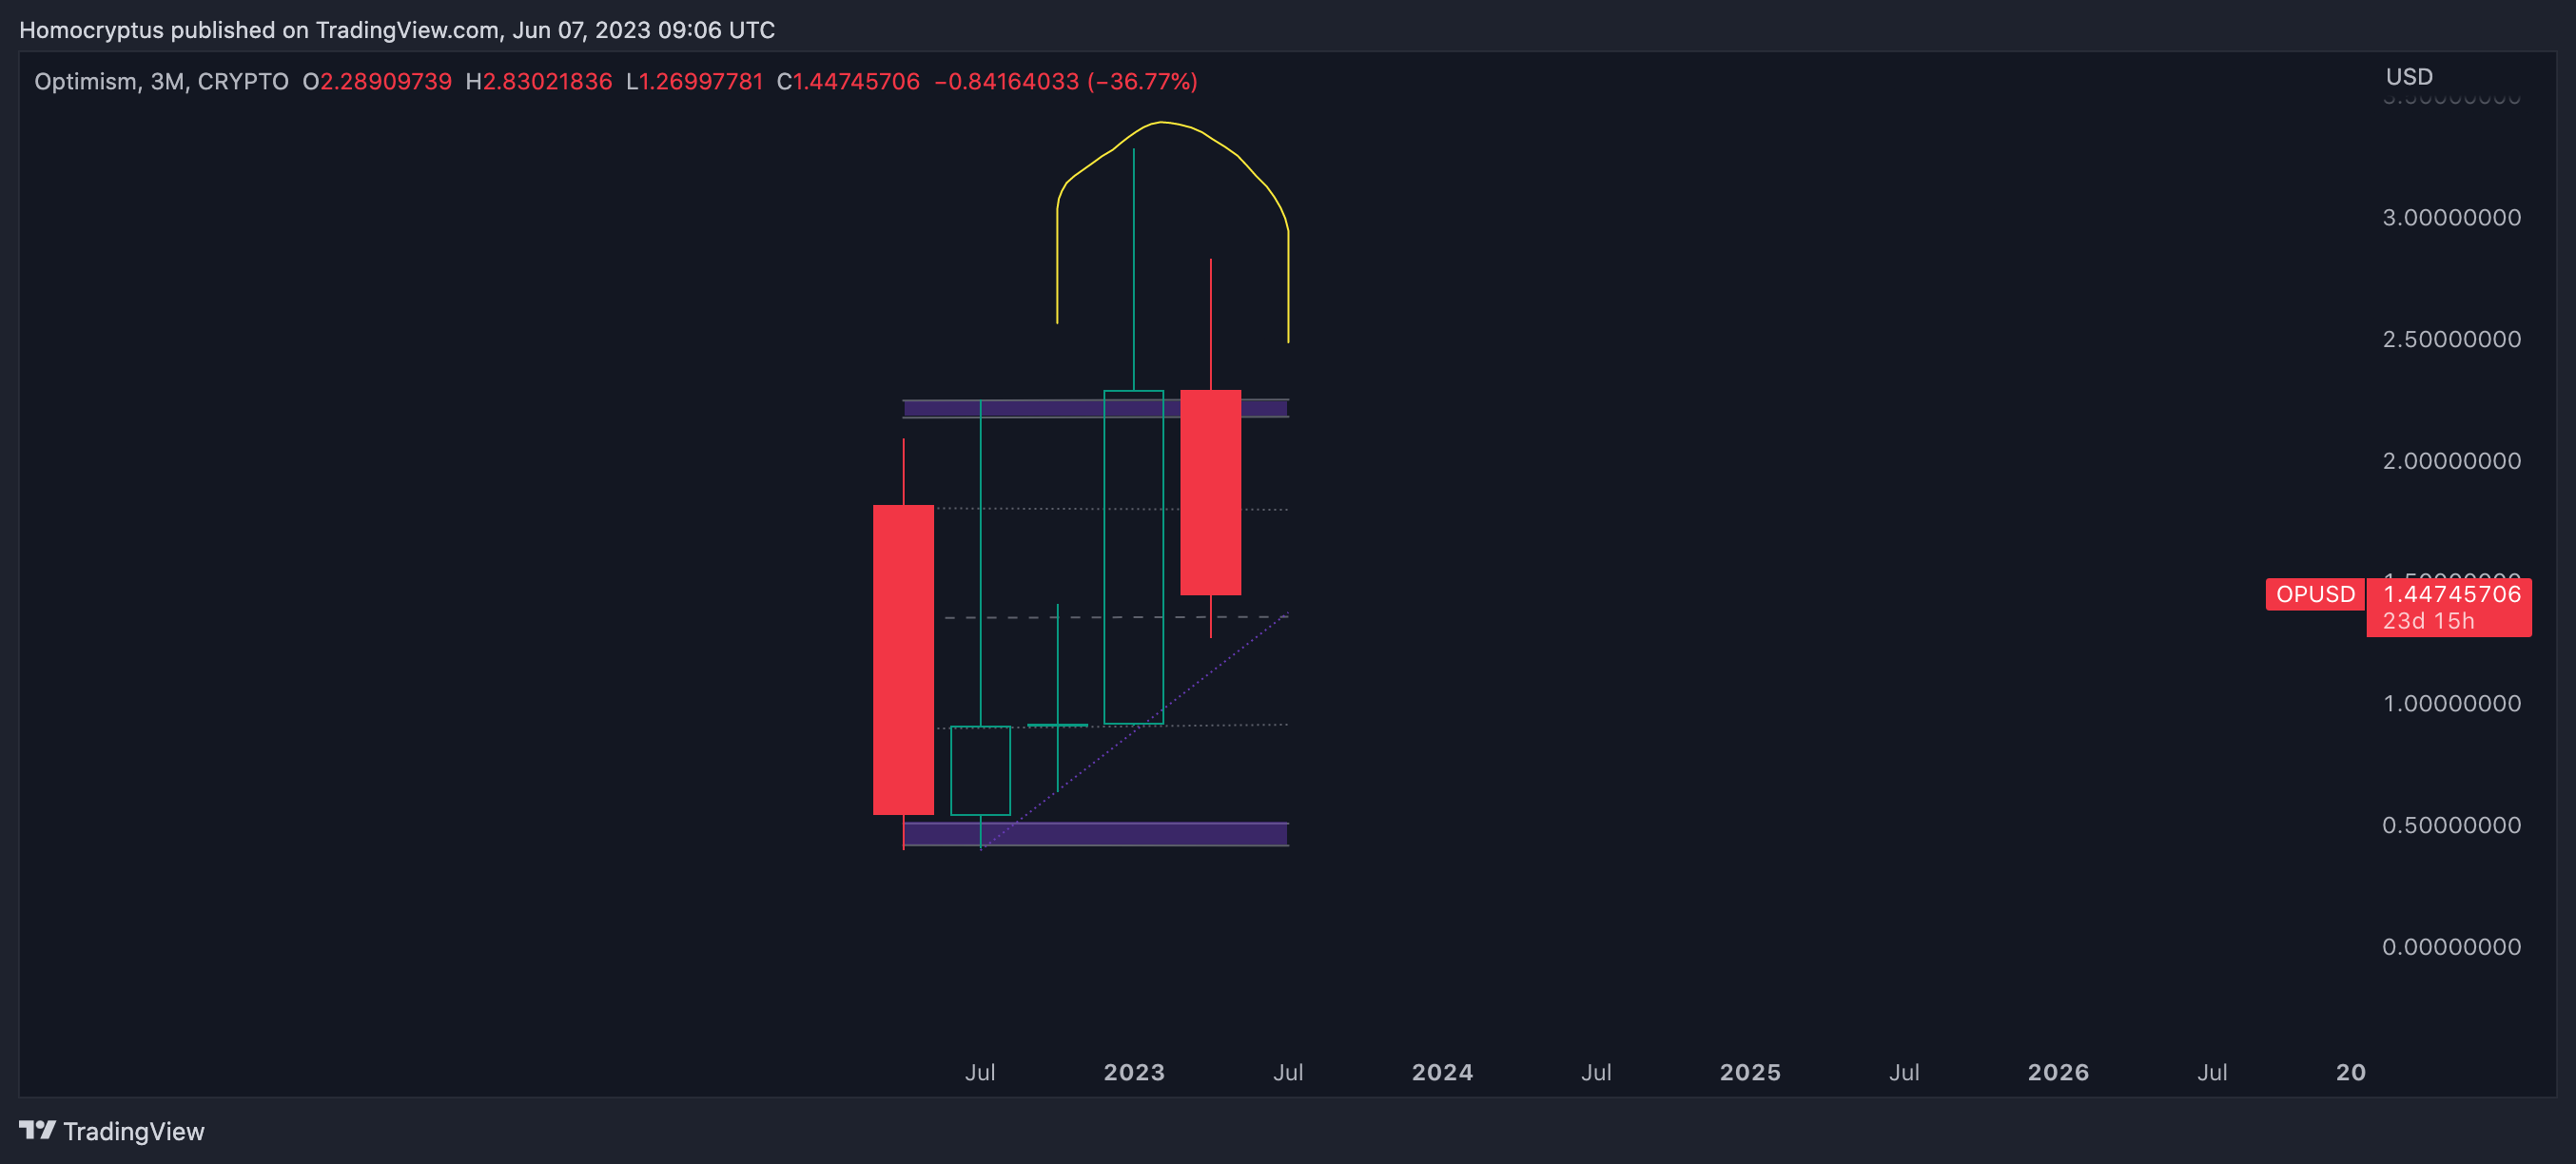Click the 0.00000000 price axis label
Image resolution: width=2576 pixels, height=1164 pixels.
tap(2451, 947)
